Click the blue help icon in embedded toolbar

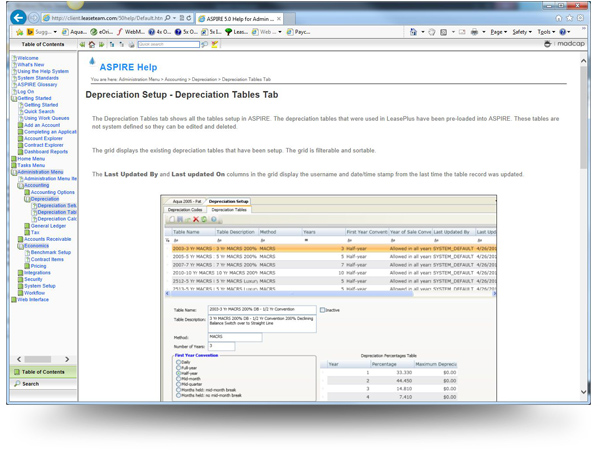point(214,219)
